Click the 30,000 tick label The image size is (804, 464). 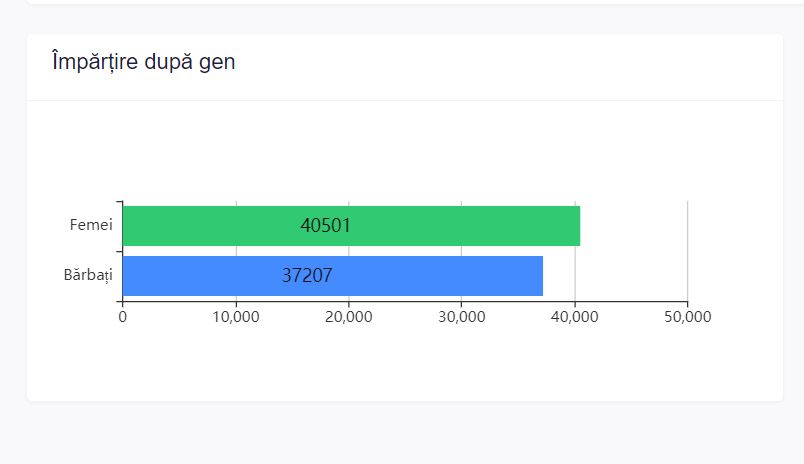(461, 317)
